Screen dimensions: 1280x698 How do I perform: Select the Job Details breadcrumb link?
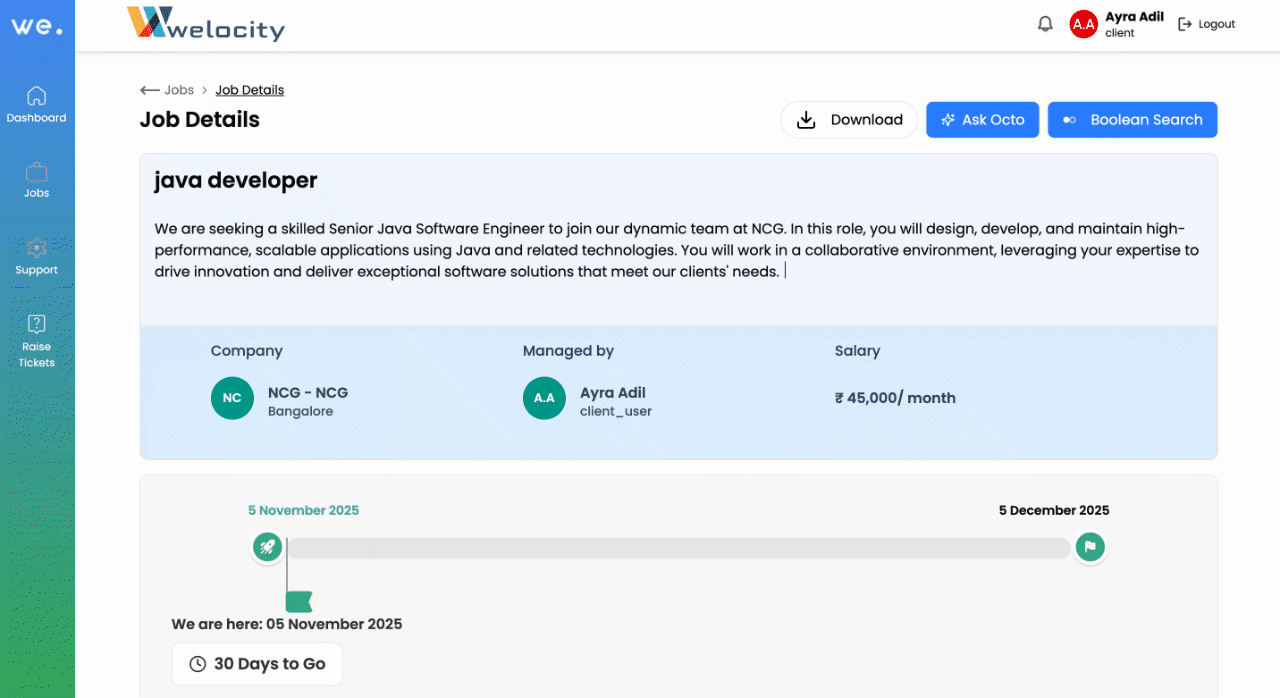(x=249, y=90)
